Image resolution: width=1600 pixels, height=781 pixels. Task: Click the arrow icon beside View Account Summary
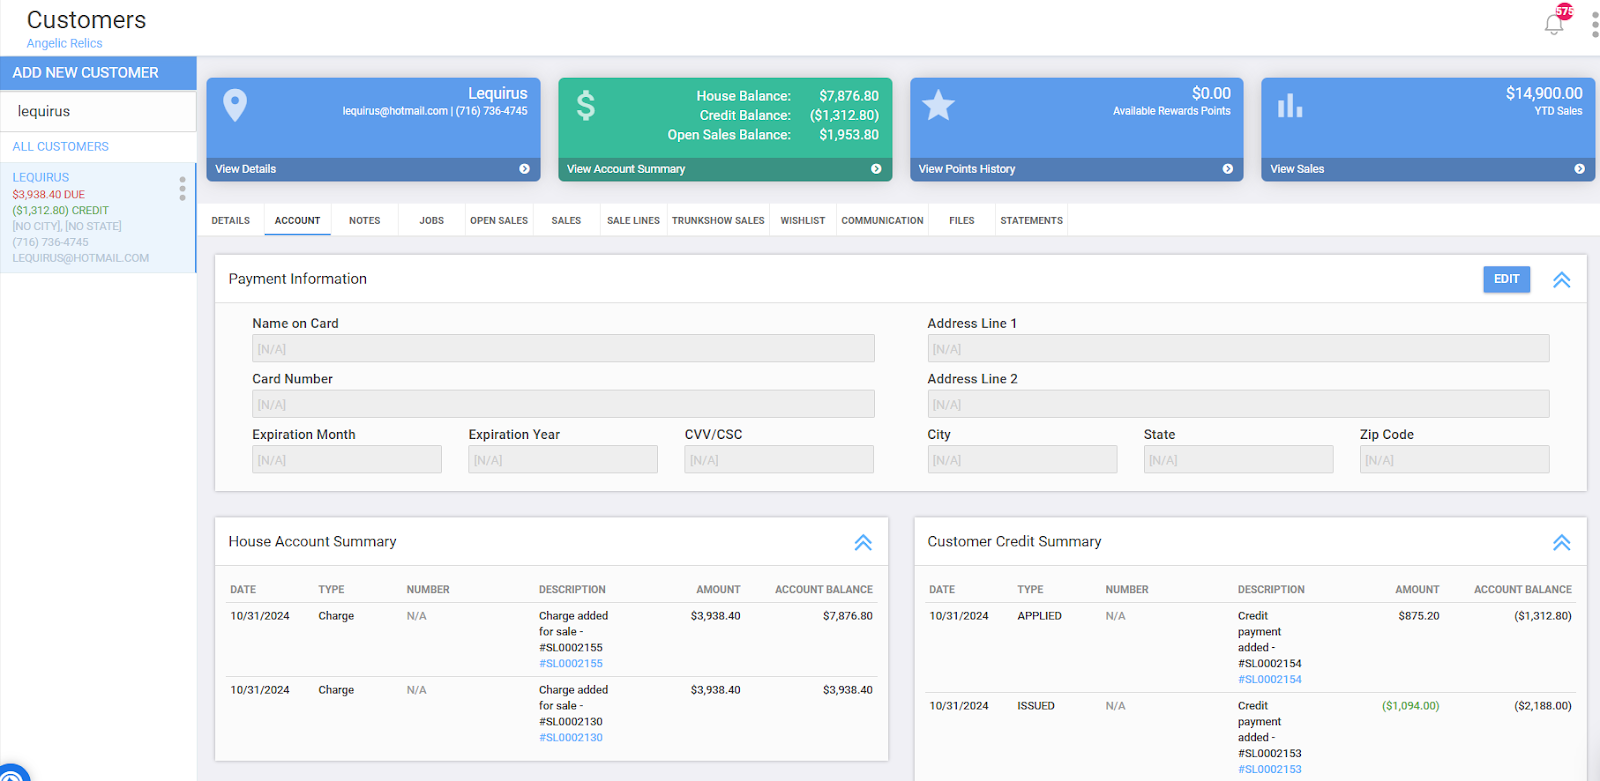click(876, 169)
